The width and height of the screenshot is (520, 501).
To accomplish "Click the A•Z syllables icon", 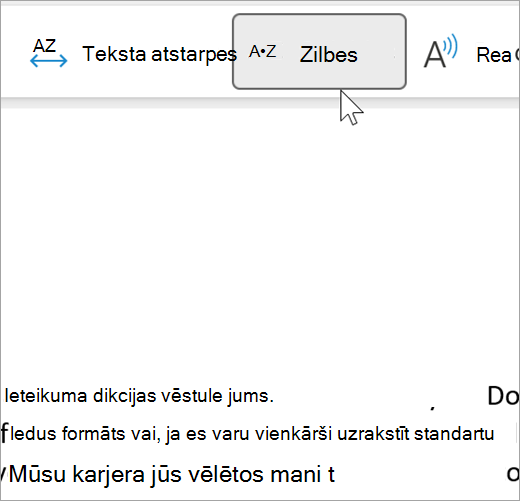I will point(263,52).
